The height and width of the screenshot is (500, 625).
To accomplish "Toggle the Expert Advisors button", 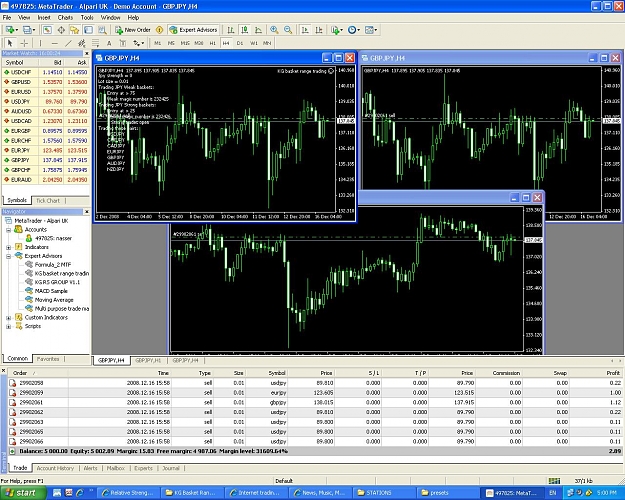I will (x=194, y=30).
